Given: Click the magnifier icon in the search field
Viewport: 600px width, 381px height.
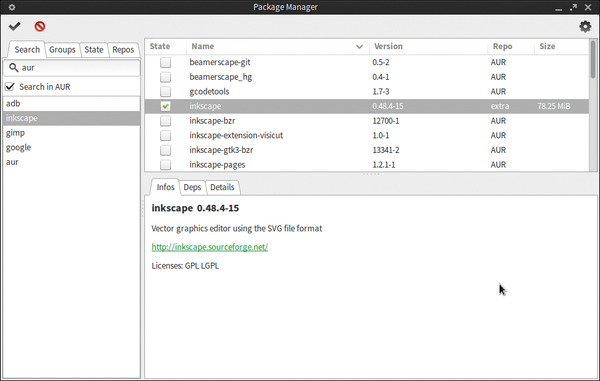Looking at the screenshot, I should (13, 68).
